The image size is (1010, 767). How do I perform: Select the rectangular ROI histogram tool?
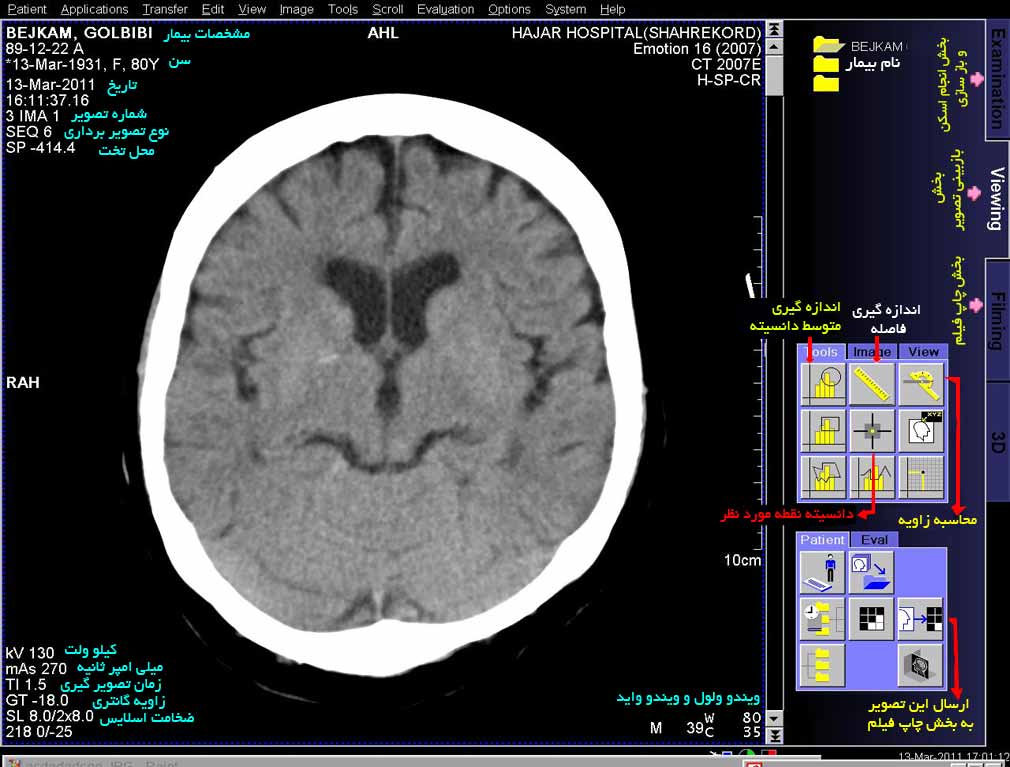click(823, 430)
